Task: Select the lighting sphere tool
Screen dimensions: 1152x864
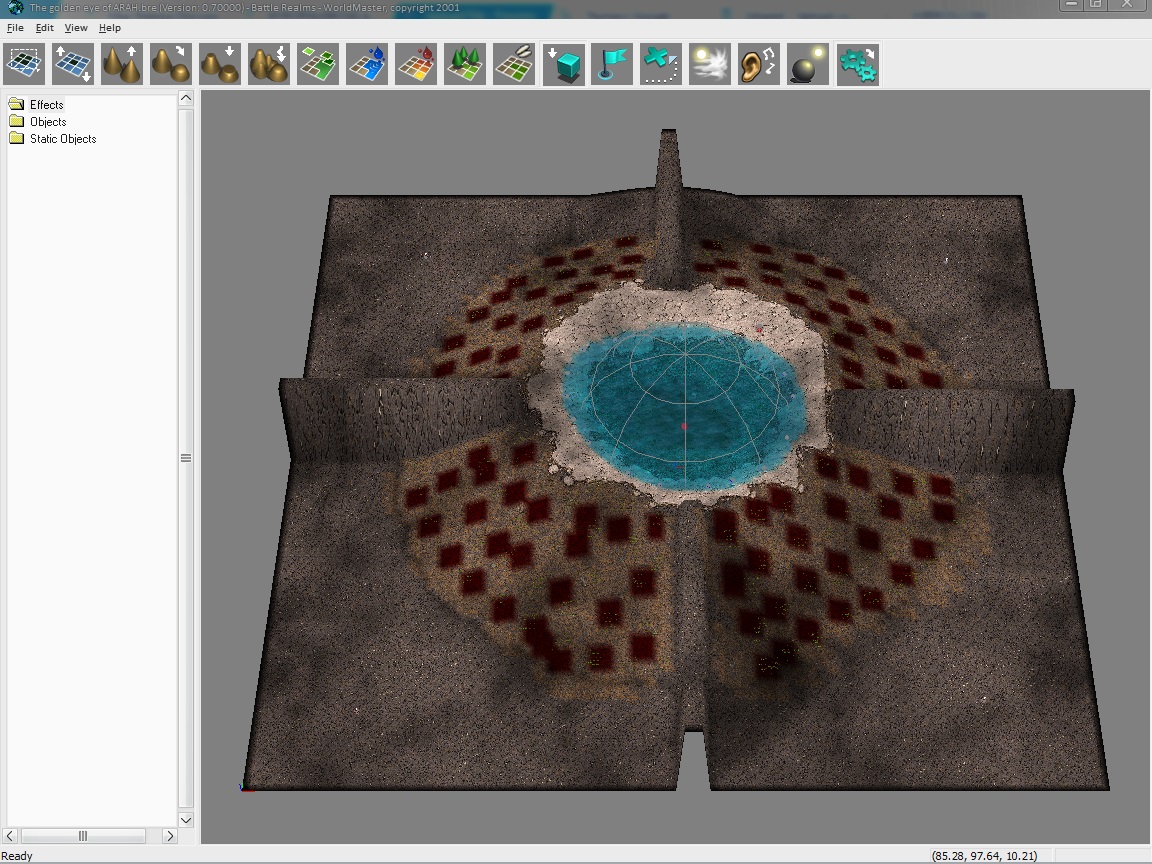Action: [x=808, y=64]
